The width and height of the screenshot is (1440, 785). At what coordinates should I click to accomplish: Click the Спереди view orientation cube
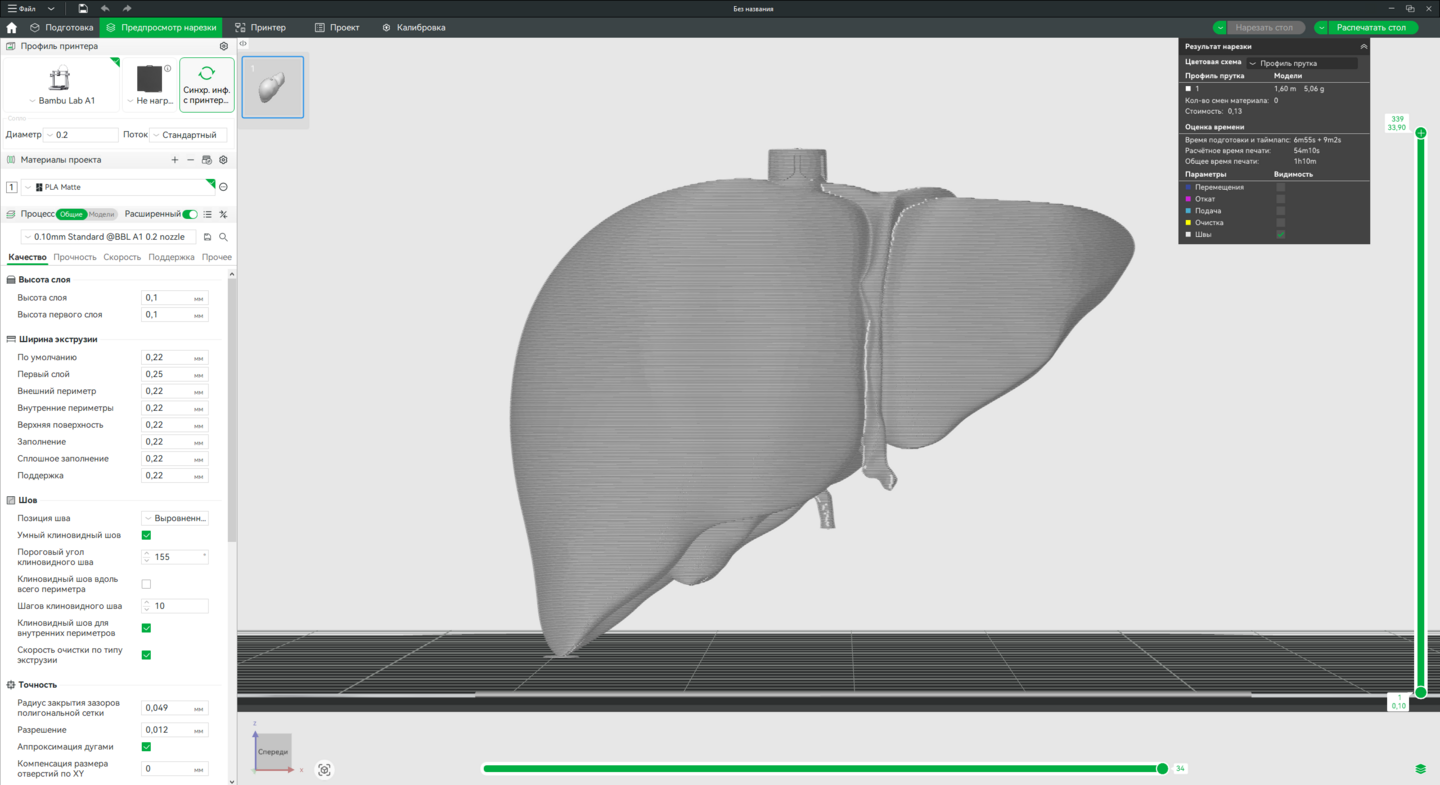(273, 751)
